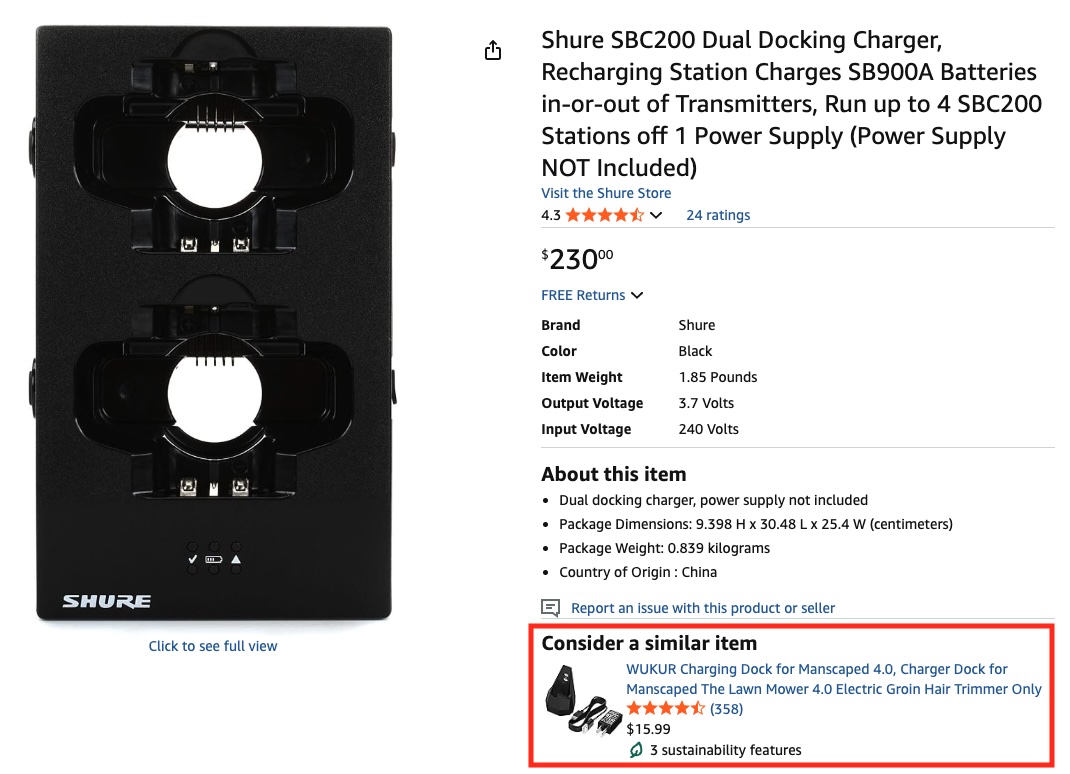Expand the rating breakdown chevron next to stars
Viewport: 1070px width, 774px height.
pos(656,215)
